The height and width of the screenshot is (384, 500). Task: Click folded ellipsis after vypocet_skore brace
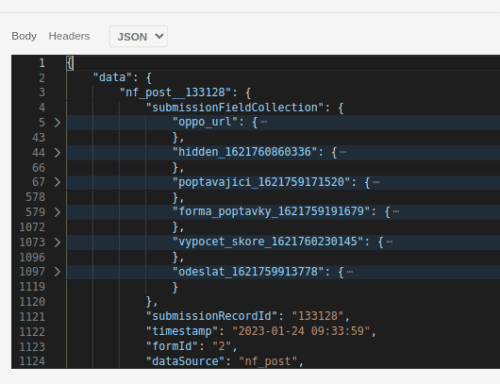coord(389,242)
